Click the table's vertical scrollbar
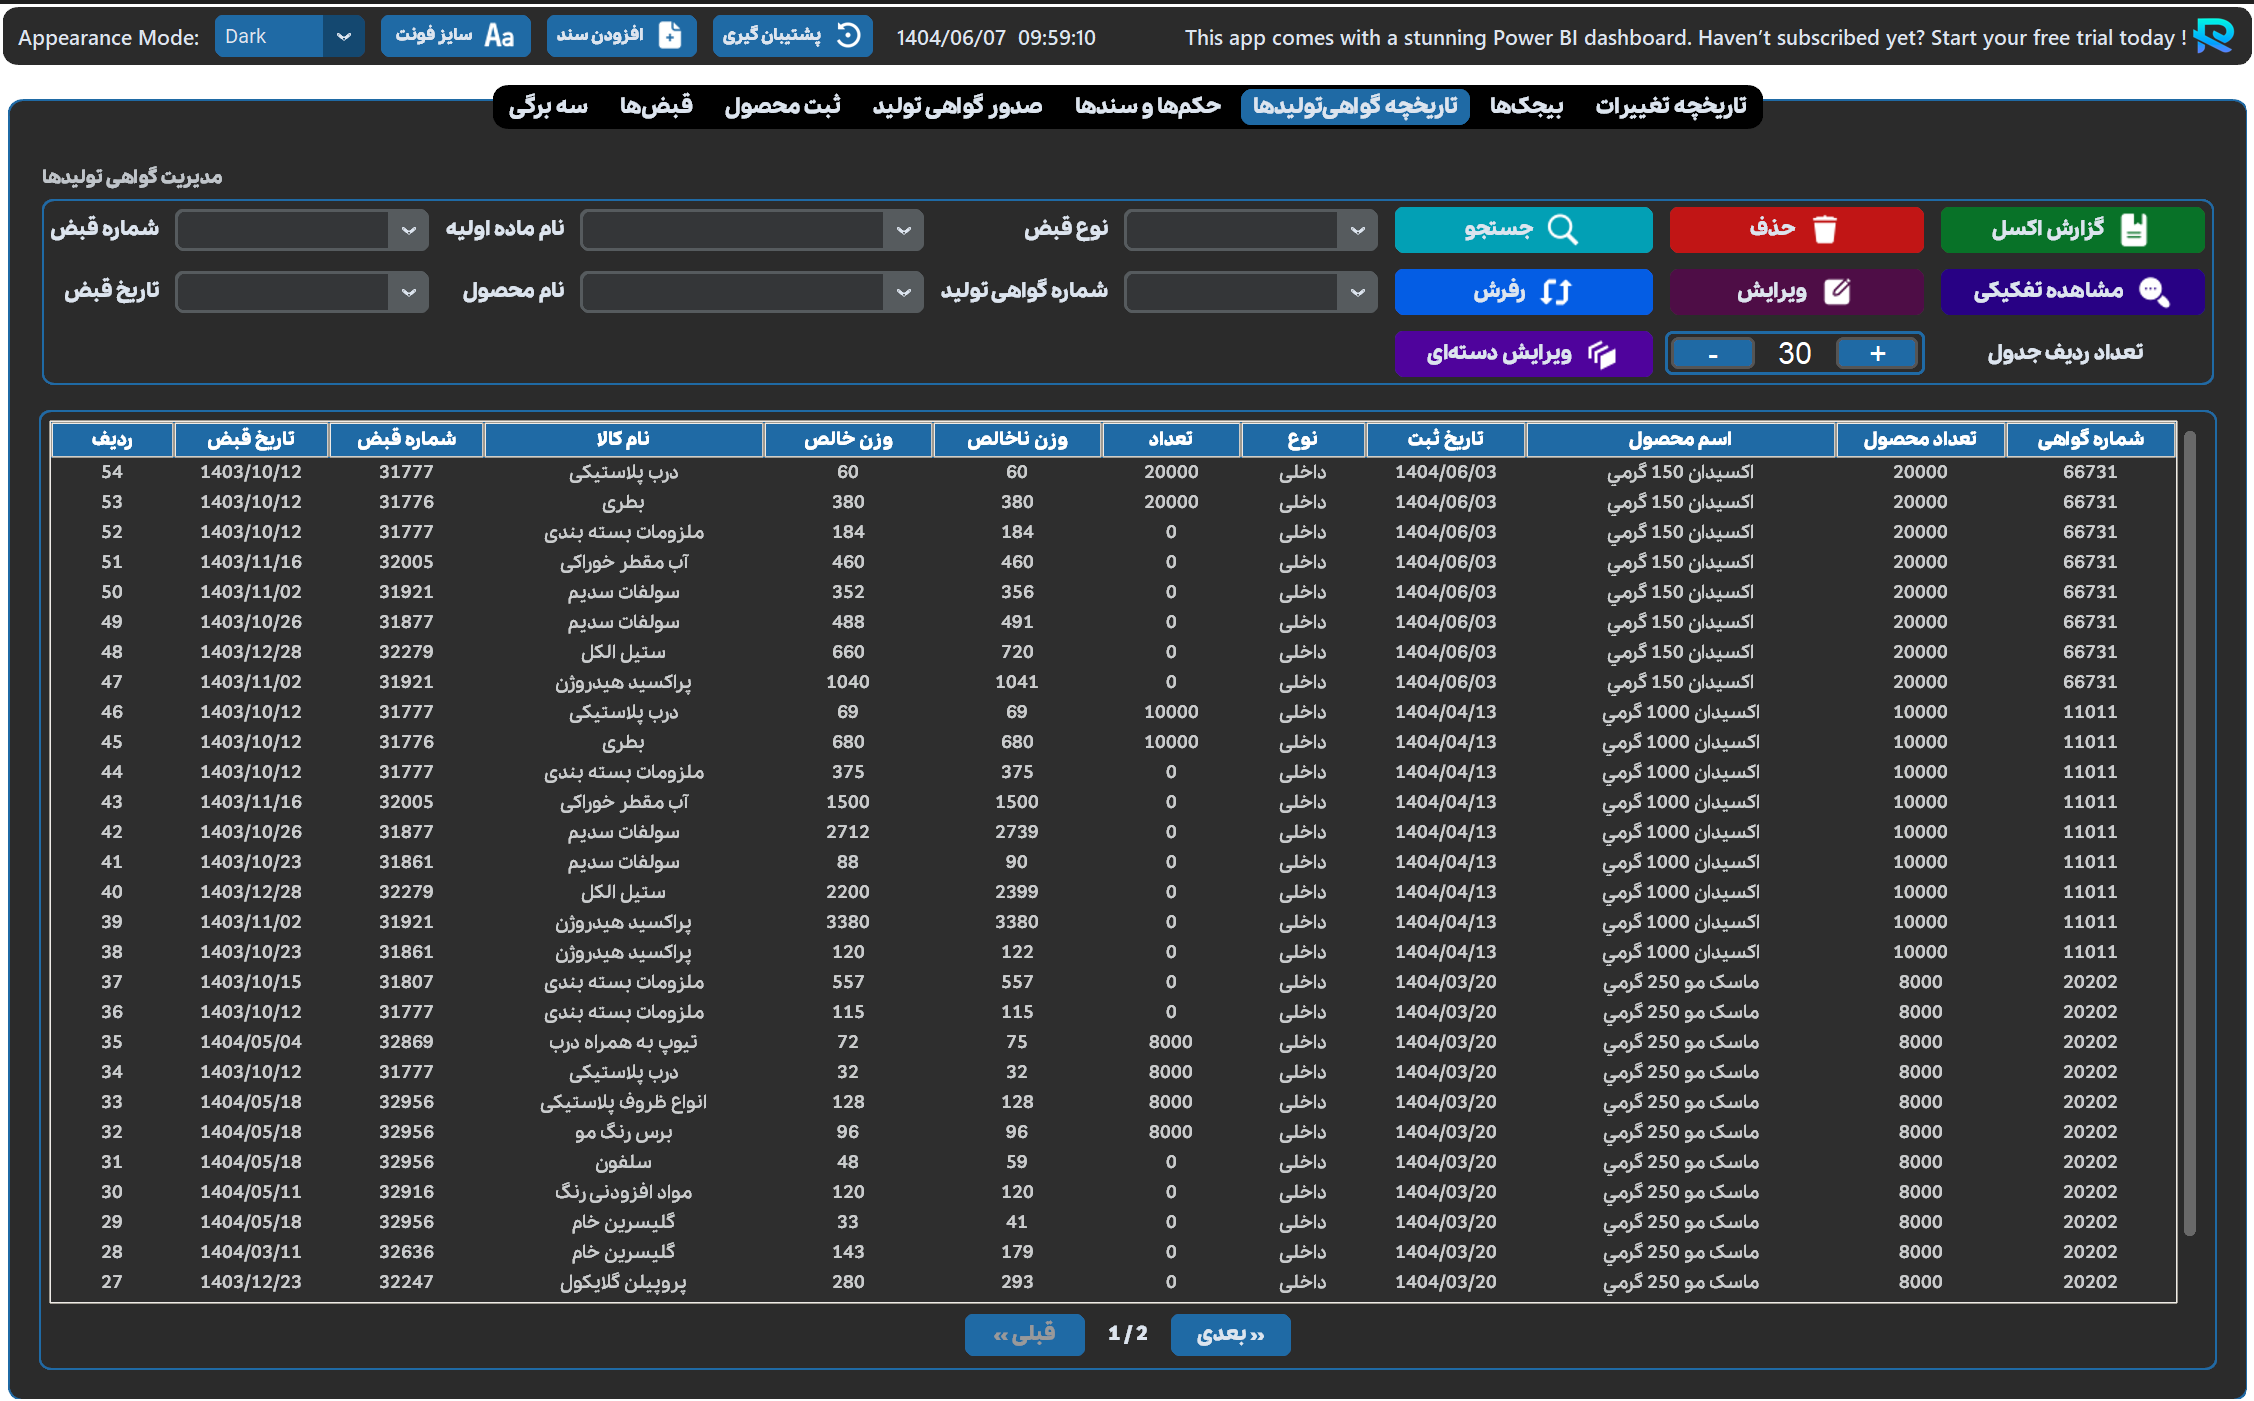Image resolution: width=2254 pixels, height=1401 pixels. 2189,832
